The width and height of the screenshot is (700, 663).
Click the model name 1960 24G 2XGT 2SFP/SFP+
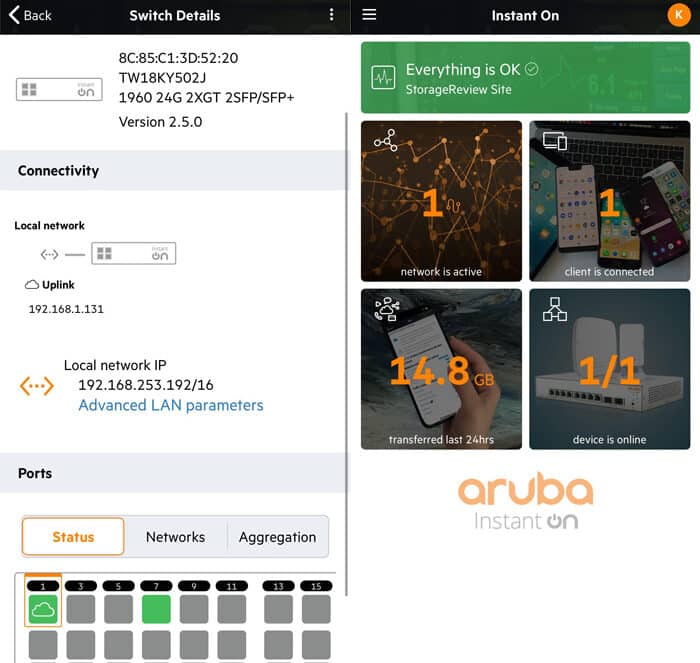[x=206, y=97]
